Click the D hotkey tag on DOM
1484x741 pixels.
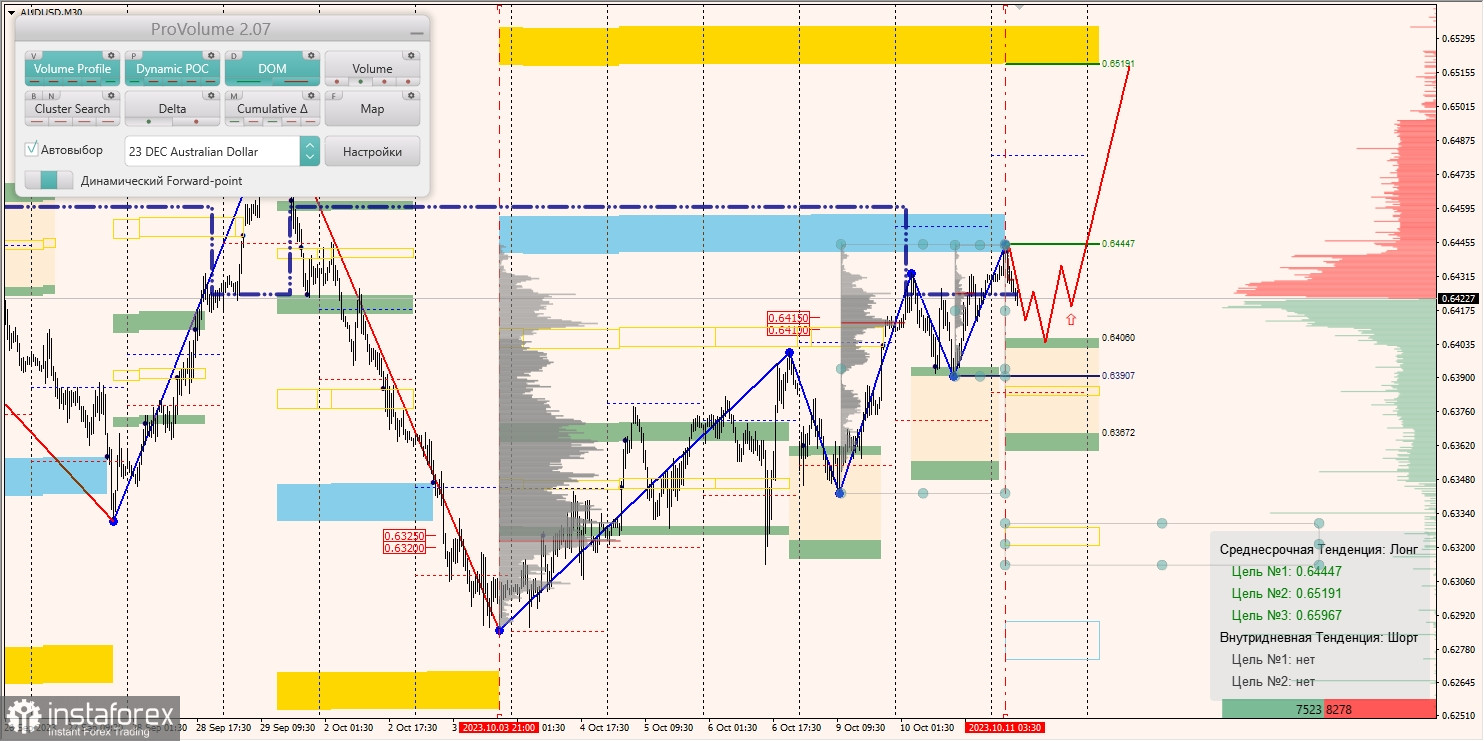click(x=234, y=56)
